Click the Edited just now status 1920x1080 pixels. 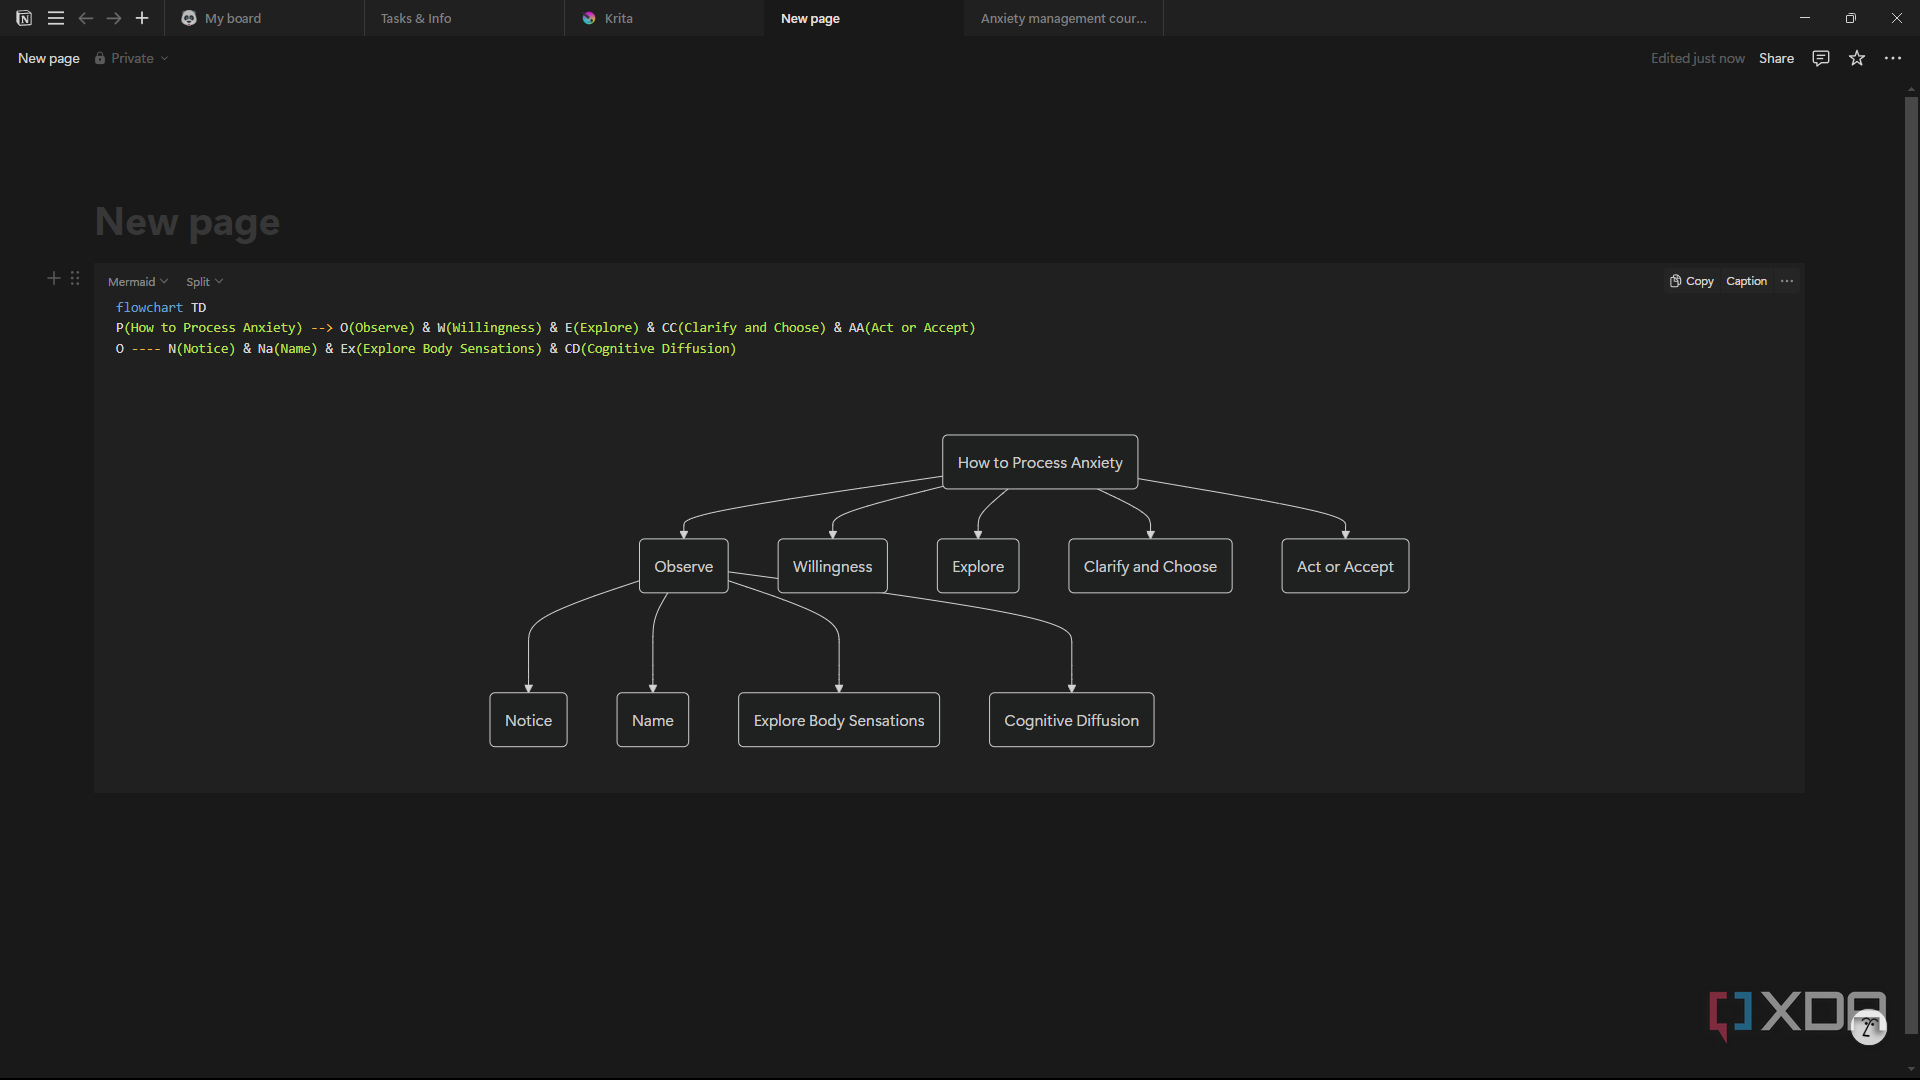(1697, 58)
